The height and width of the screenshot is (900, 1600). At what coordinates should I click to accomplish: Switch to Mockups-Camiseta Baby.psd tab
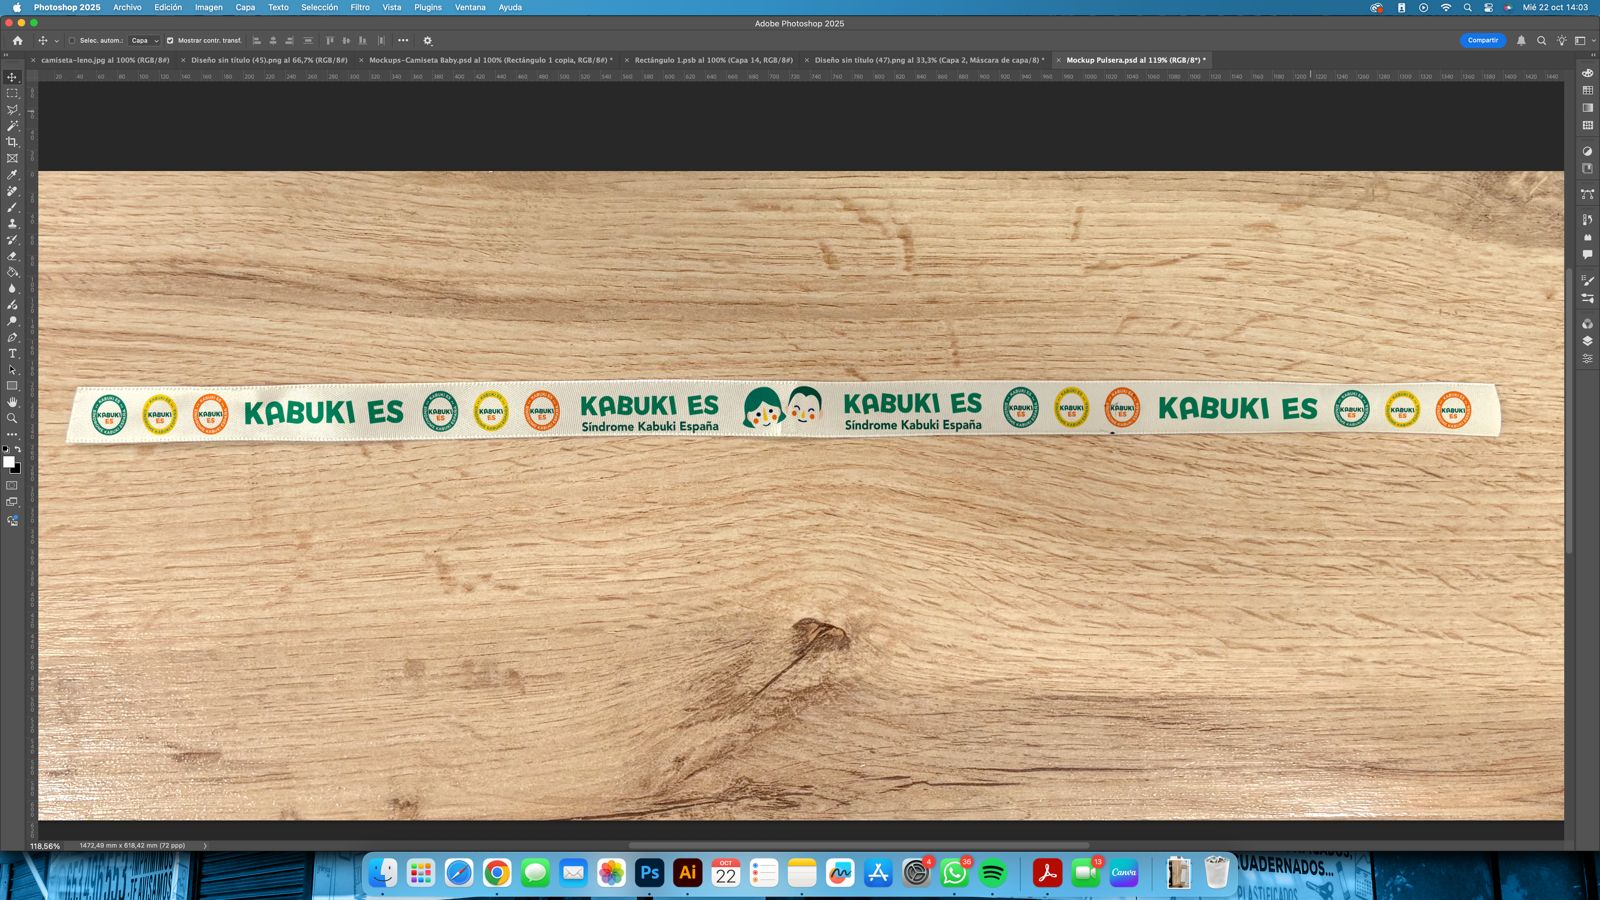(x=490, y=60)
